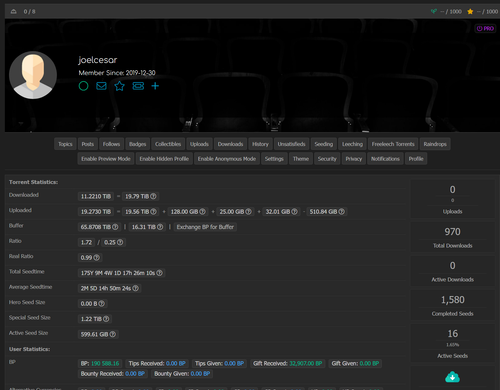
Task: Open the Collectibles menu button
Action: (x=168, y=144)
